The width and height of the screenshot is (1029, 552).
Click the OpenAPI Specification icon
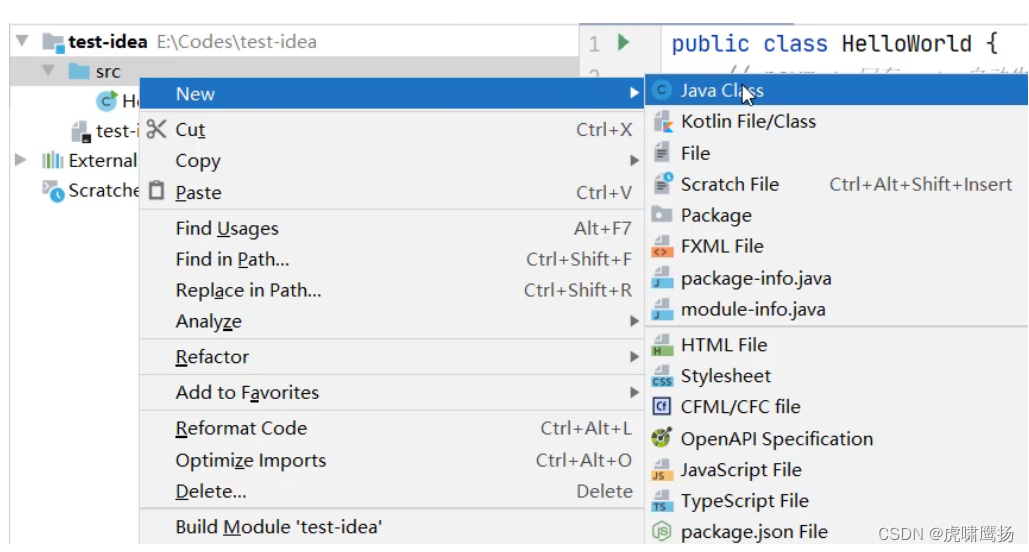click(x=662, y=438)
